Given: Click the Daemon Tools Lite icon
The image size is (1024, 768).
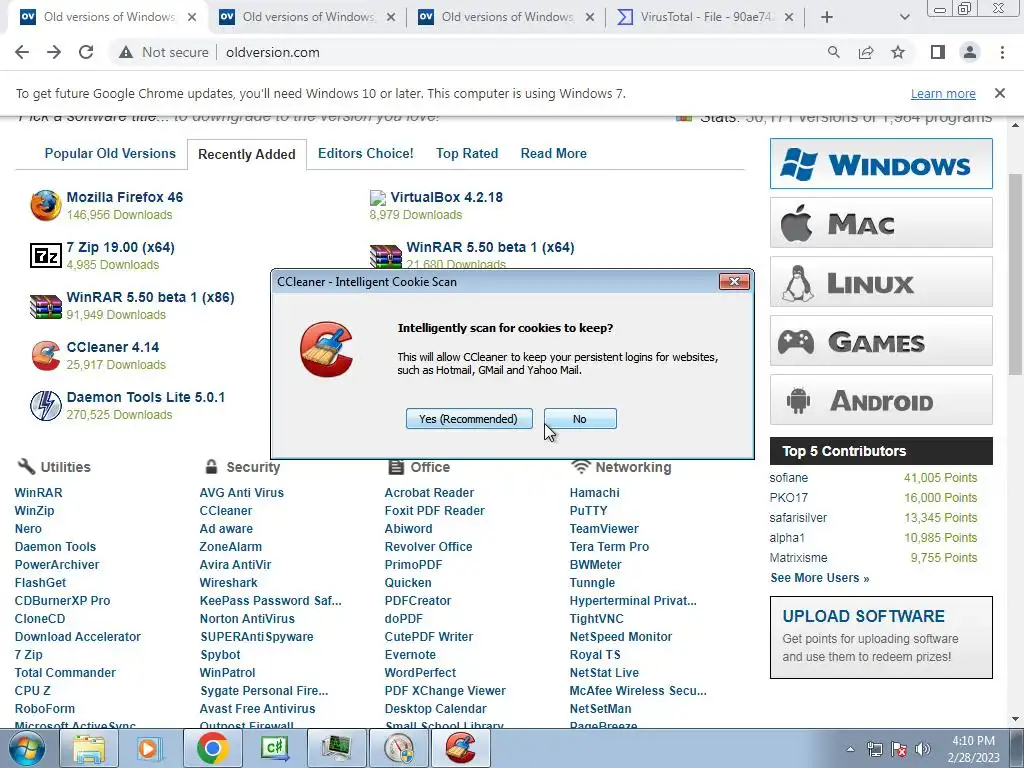Looking at the screenshot, I should point(46,406).
